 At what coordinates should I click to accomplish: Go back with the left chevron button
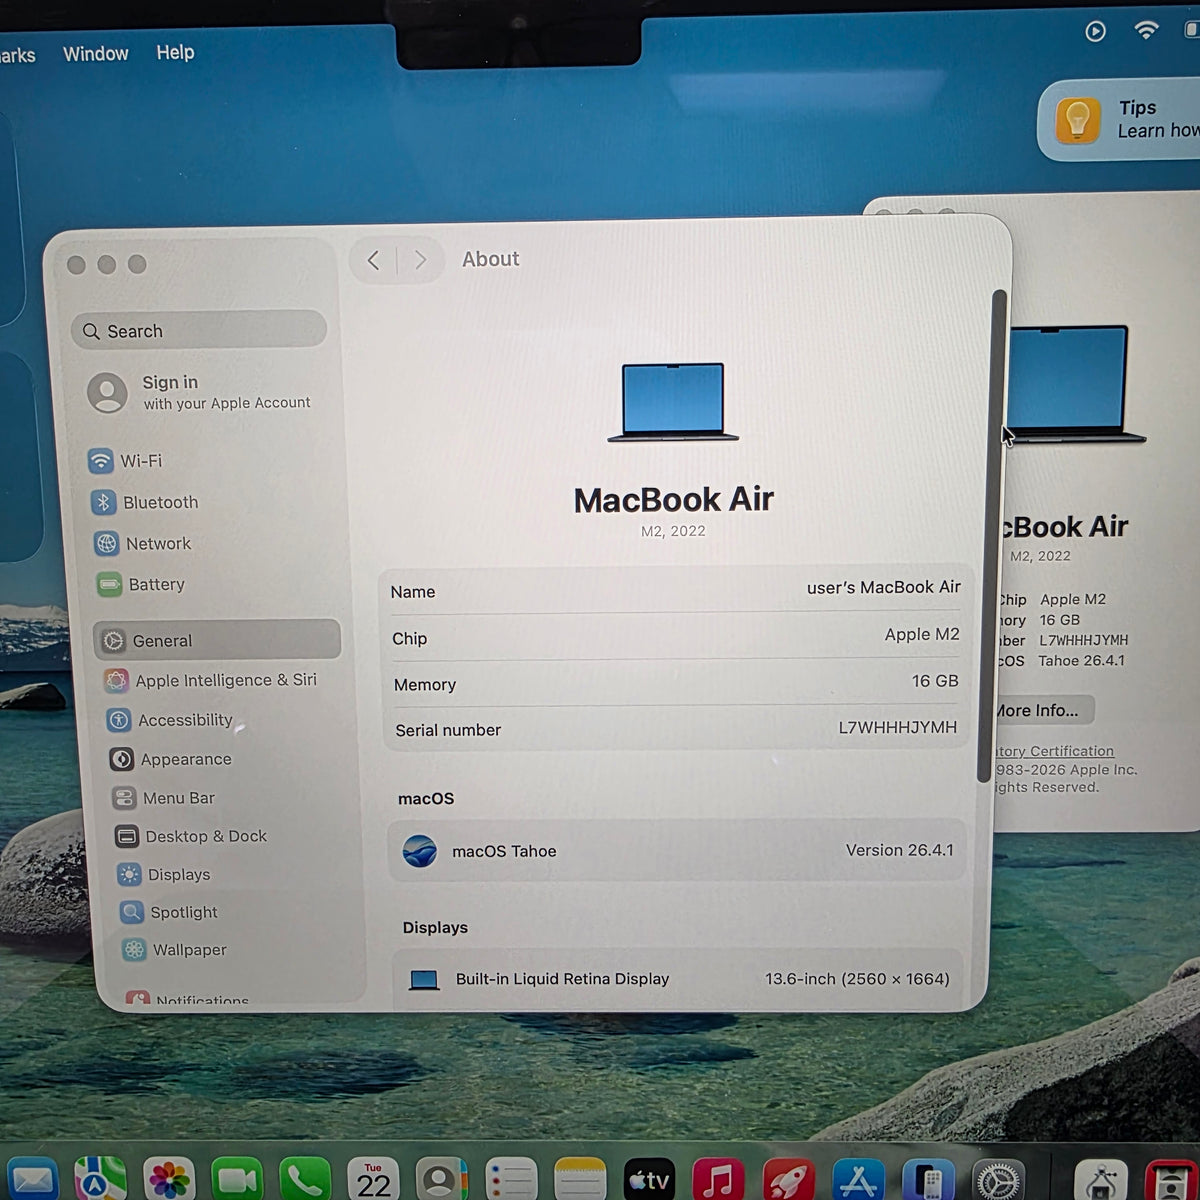click(374, 261)
